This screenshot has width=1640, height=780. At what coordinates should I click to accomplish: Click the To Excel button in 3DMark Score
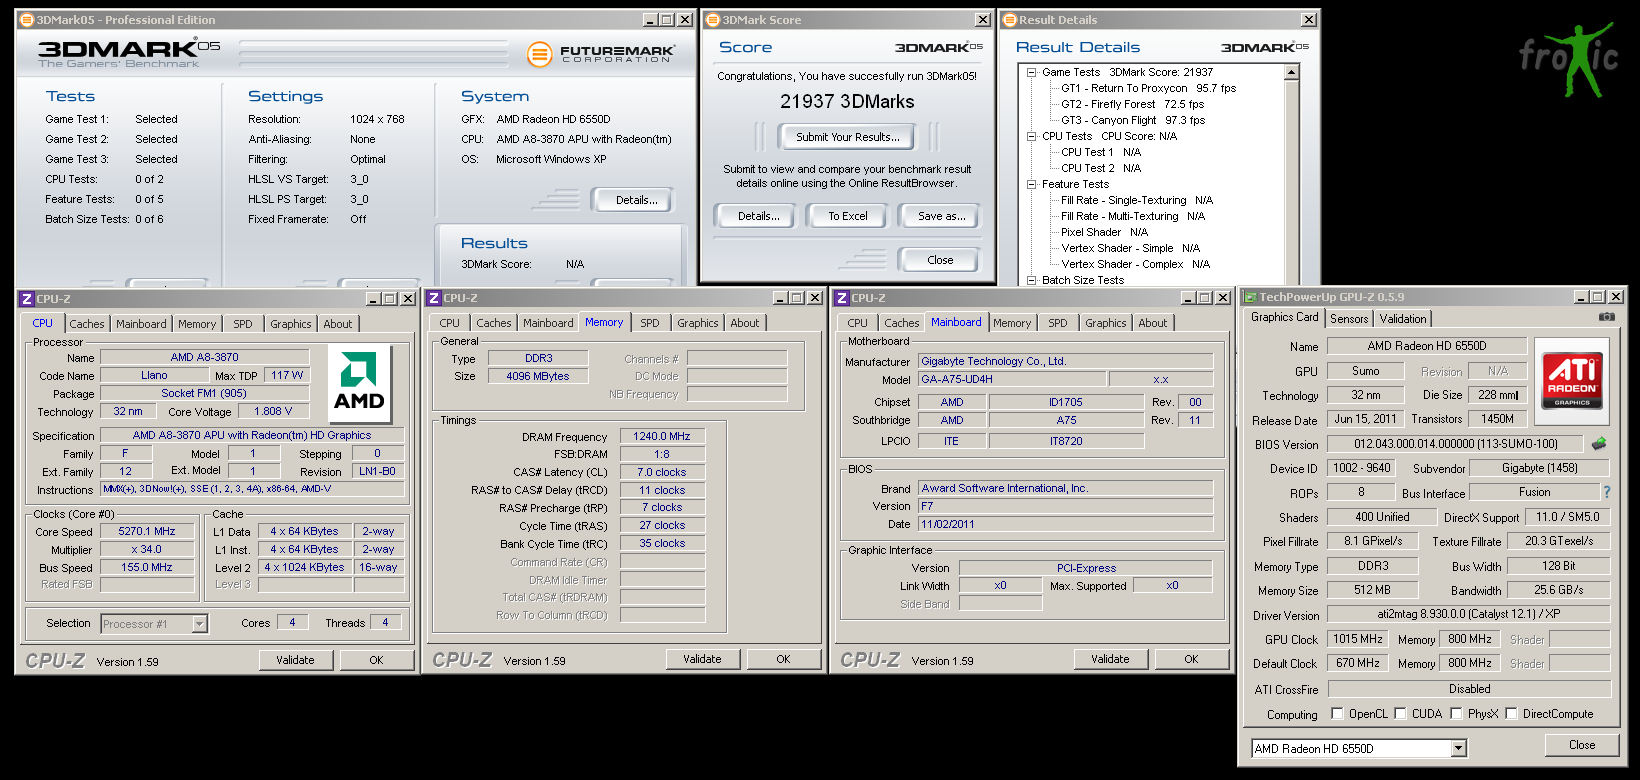pos(848,216)
